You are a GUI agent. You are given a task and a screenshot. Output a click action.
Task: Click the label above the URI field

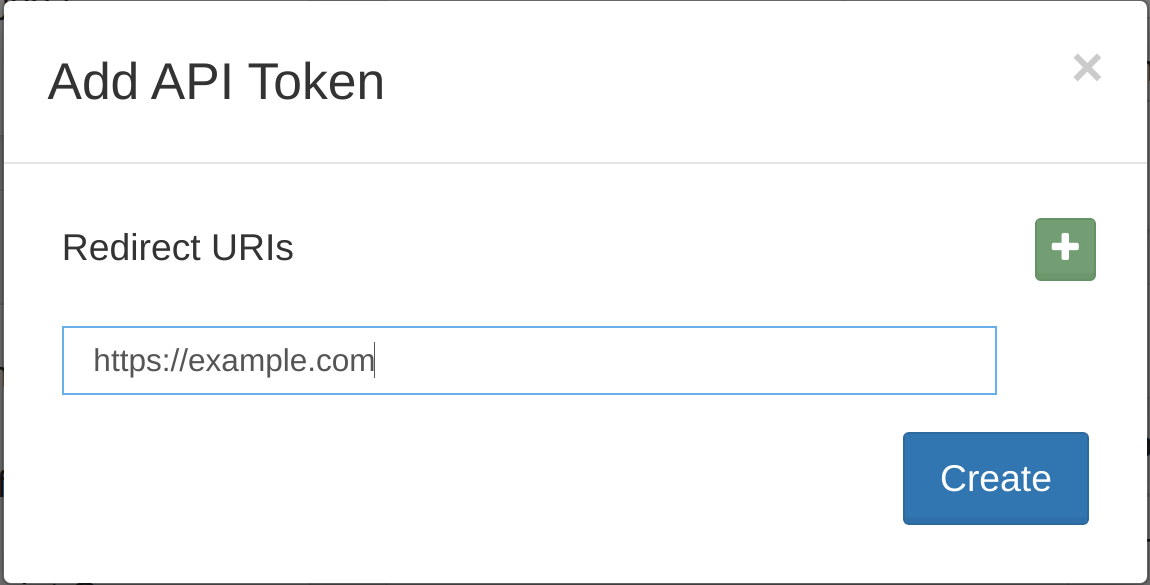[x=178, y=248]
